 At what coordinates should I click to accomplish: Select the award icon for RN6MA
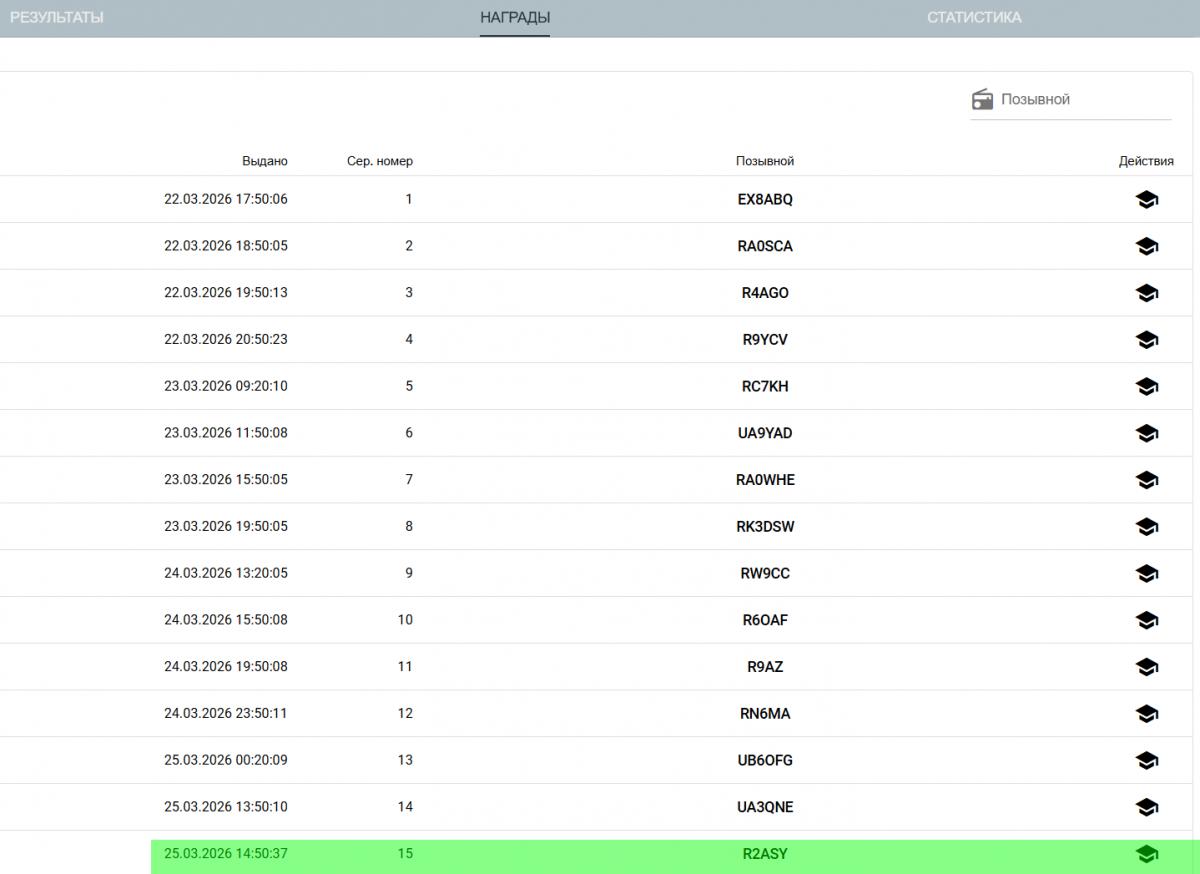(x=1146, y=714)
